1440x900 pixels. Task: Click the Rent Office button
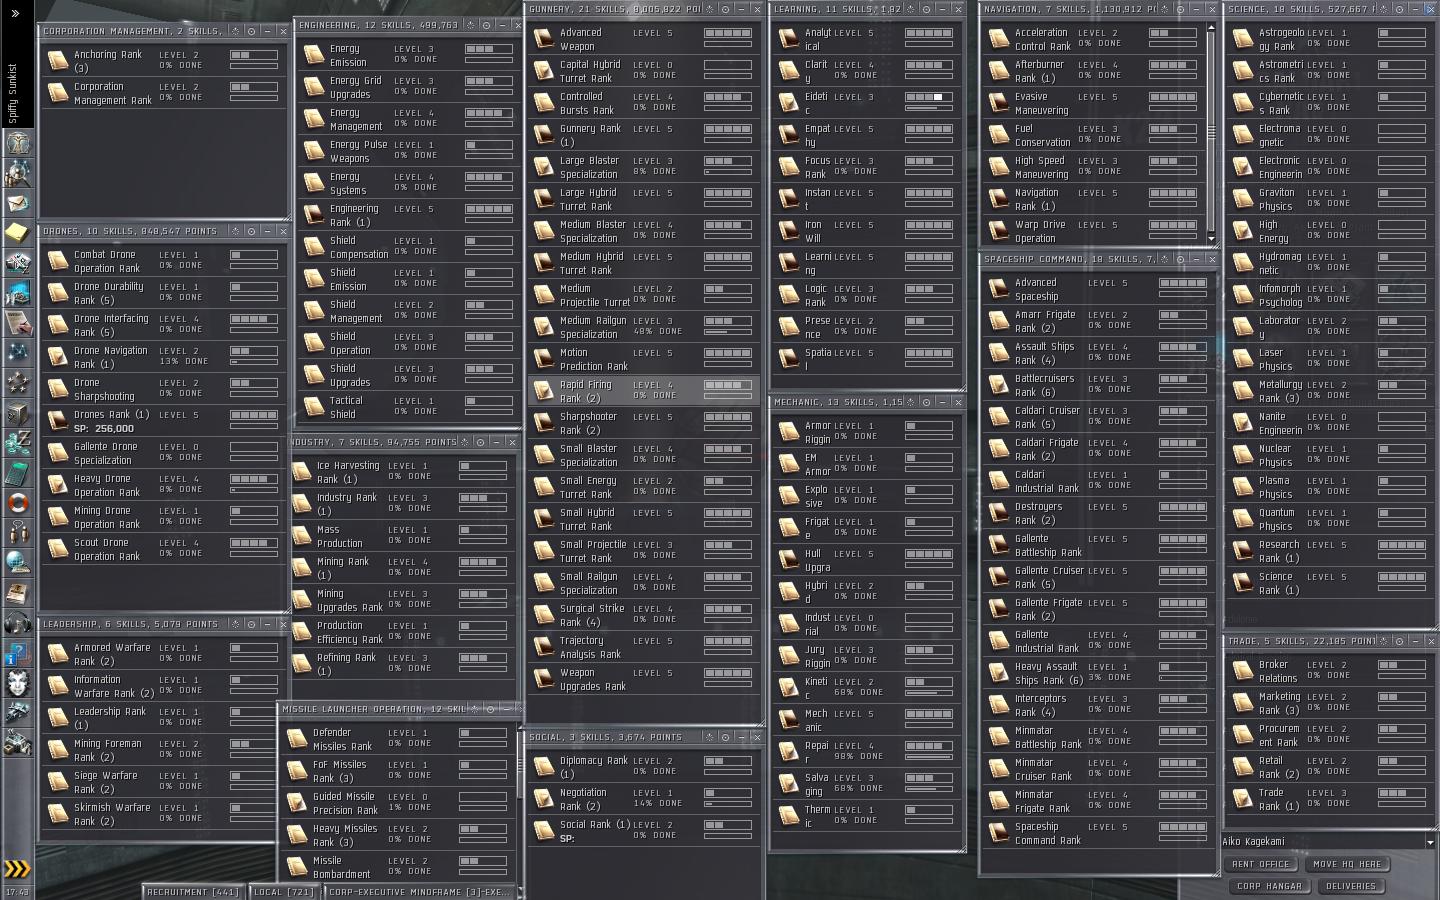pyautogui.click(x=1261, y=864)
